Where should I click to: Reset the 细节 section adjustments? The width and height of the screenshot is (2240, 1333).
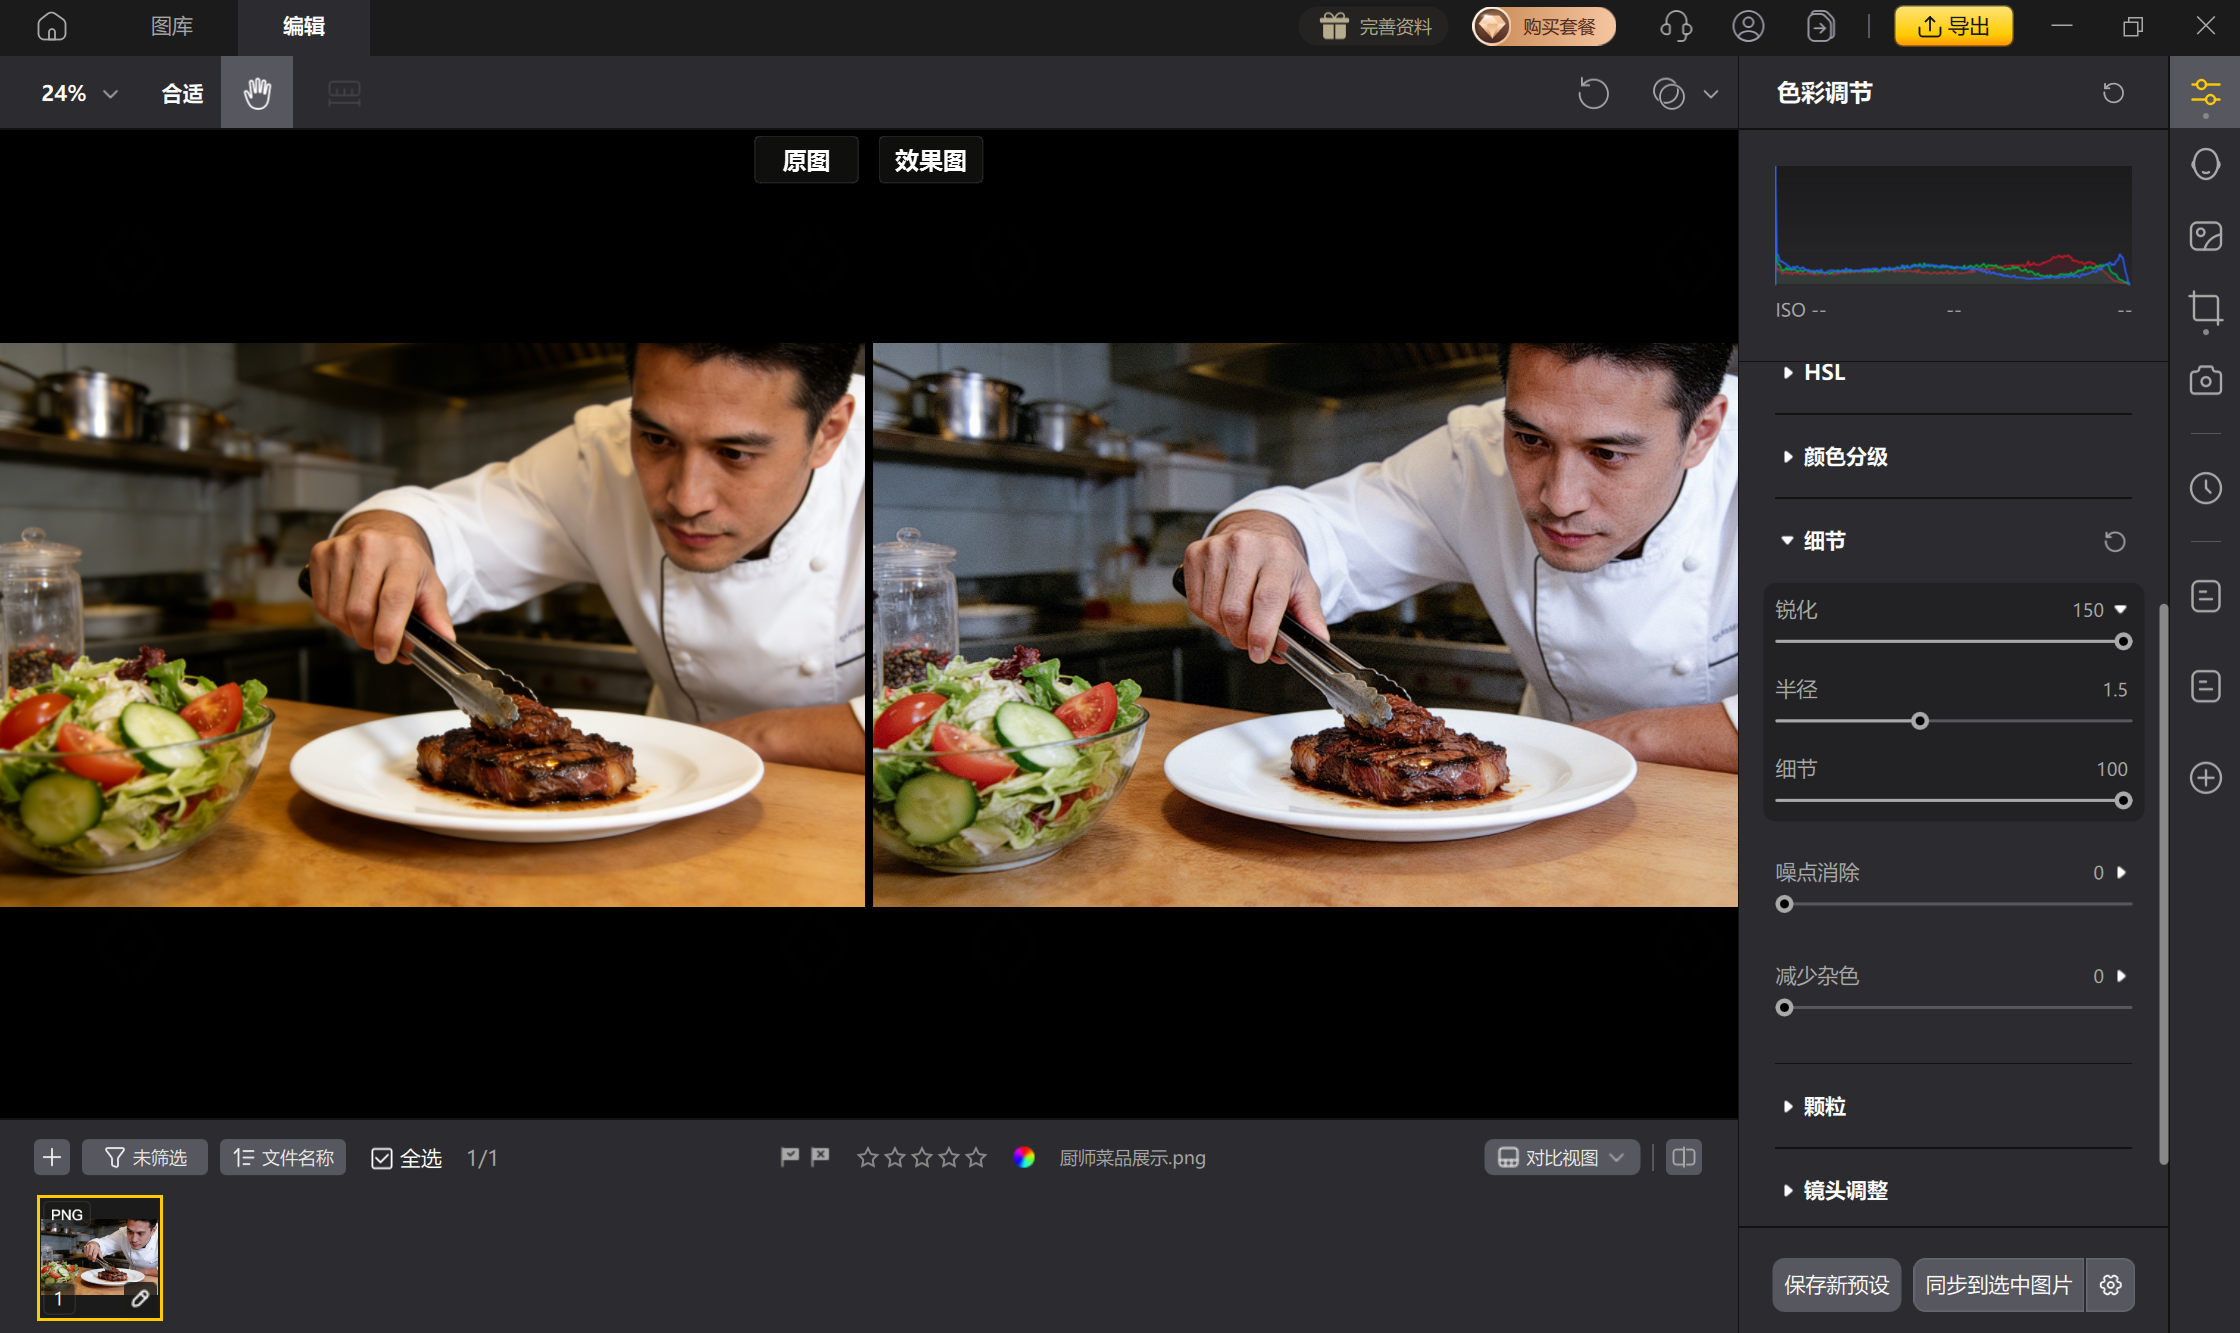click(x=2114, y=541)
